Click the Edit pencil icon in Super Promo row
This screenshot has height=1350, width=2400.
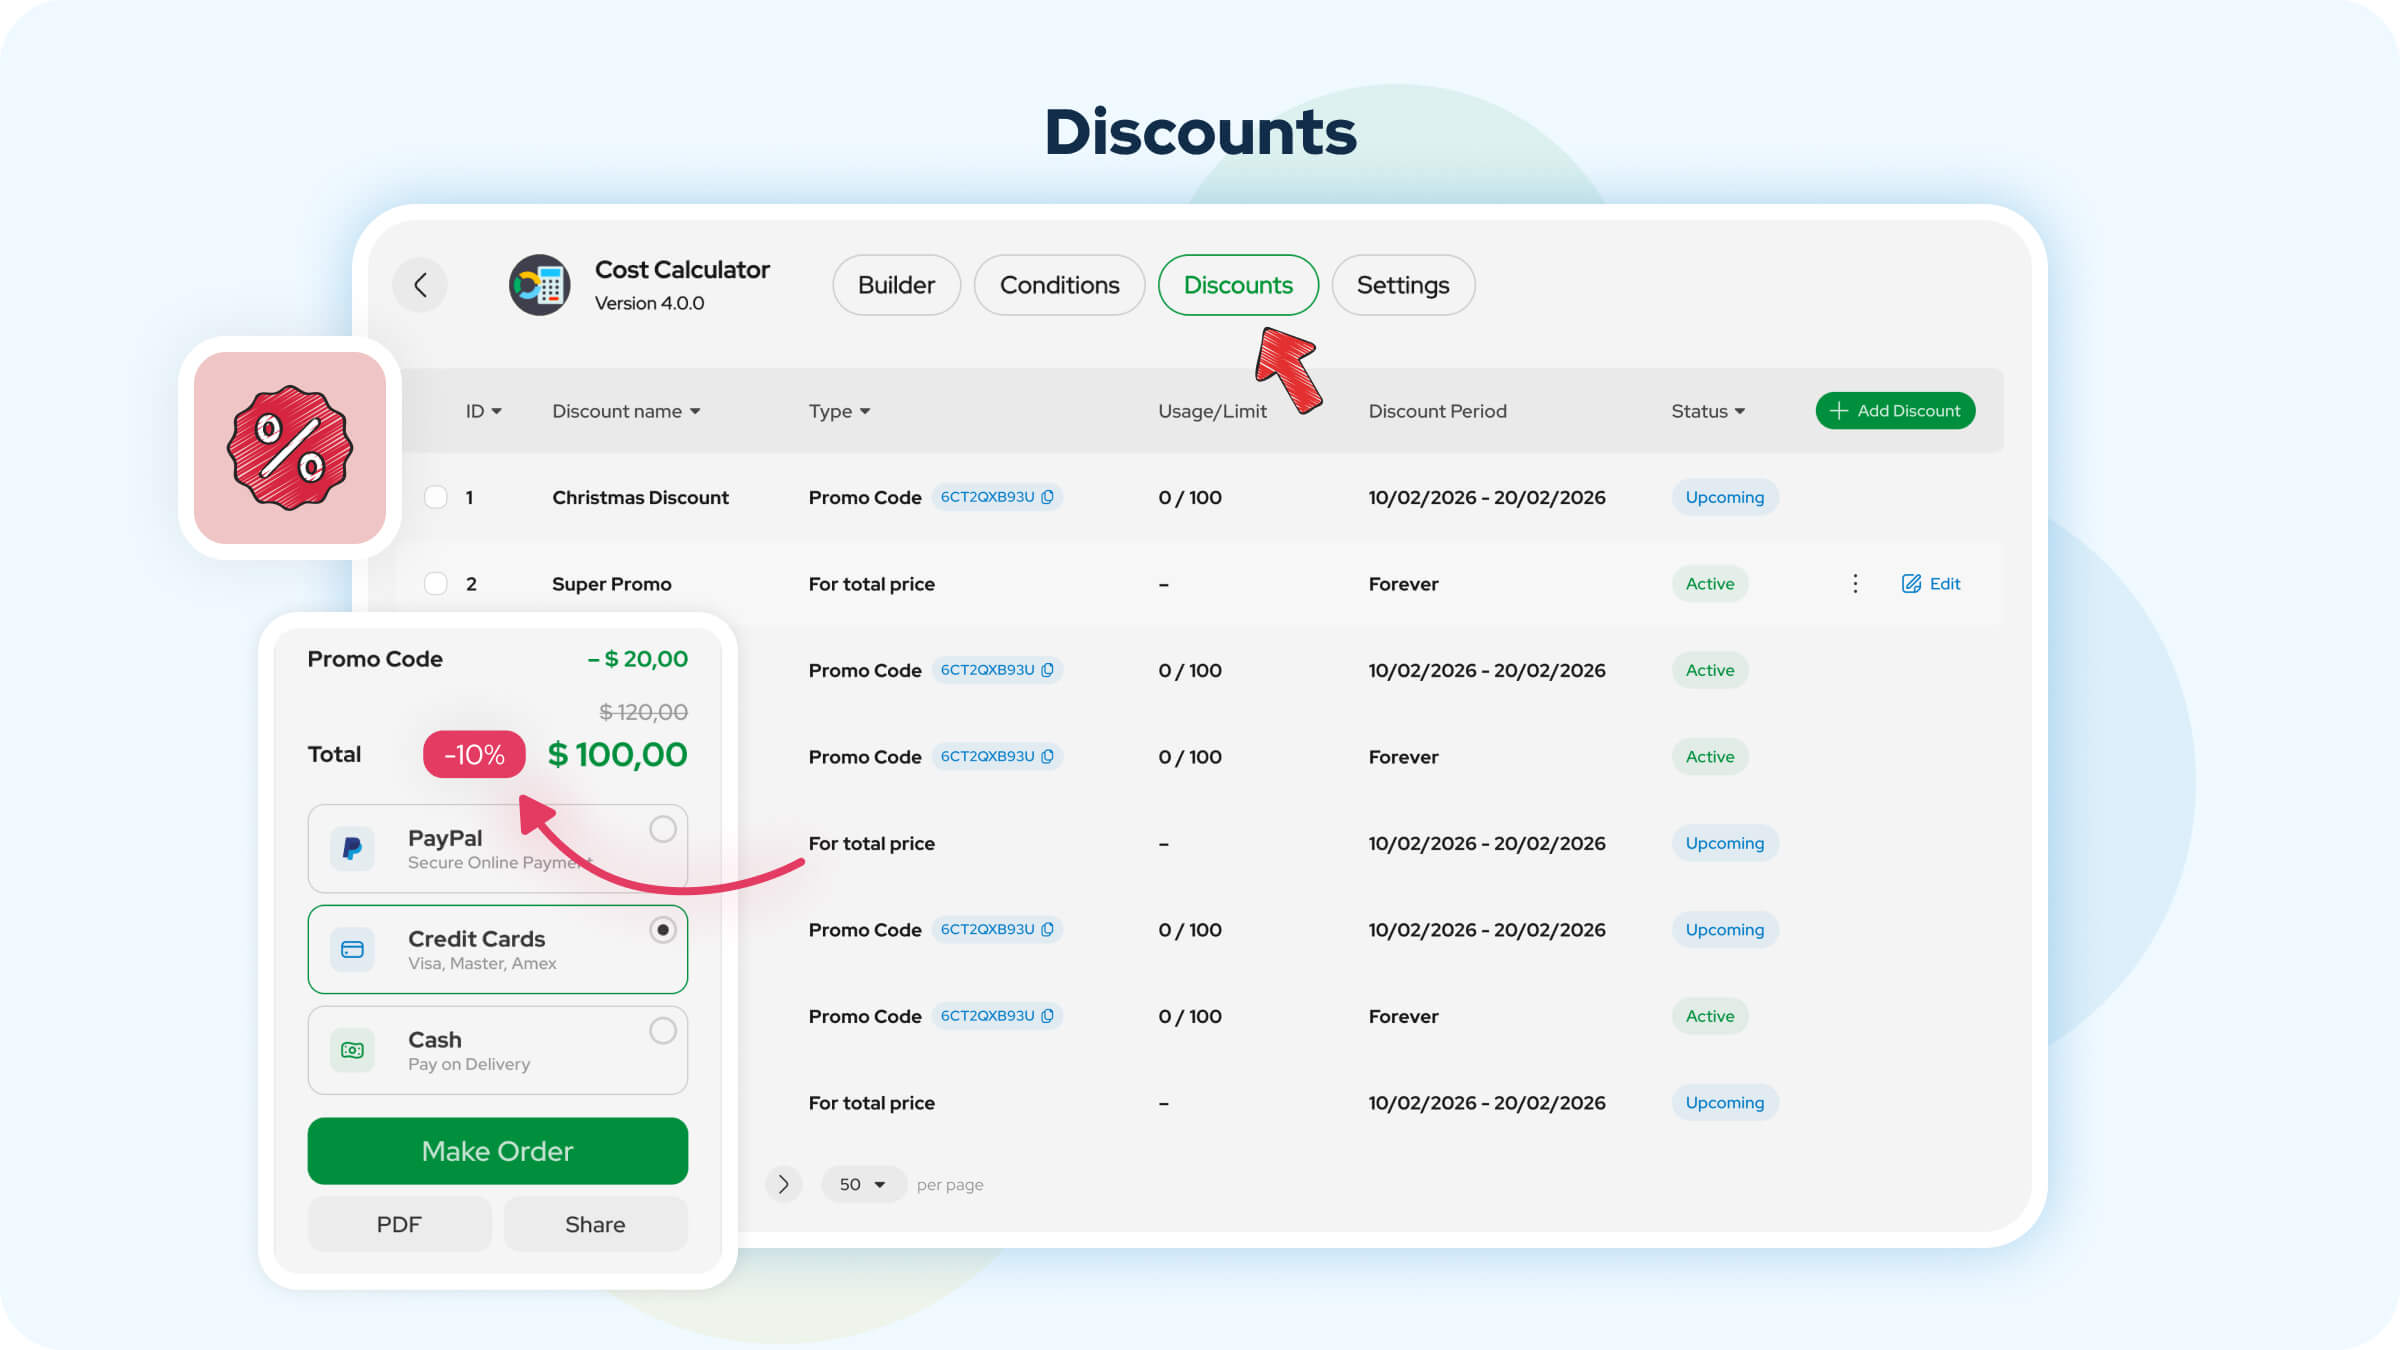1911,583
